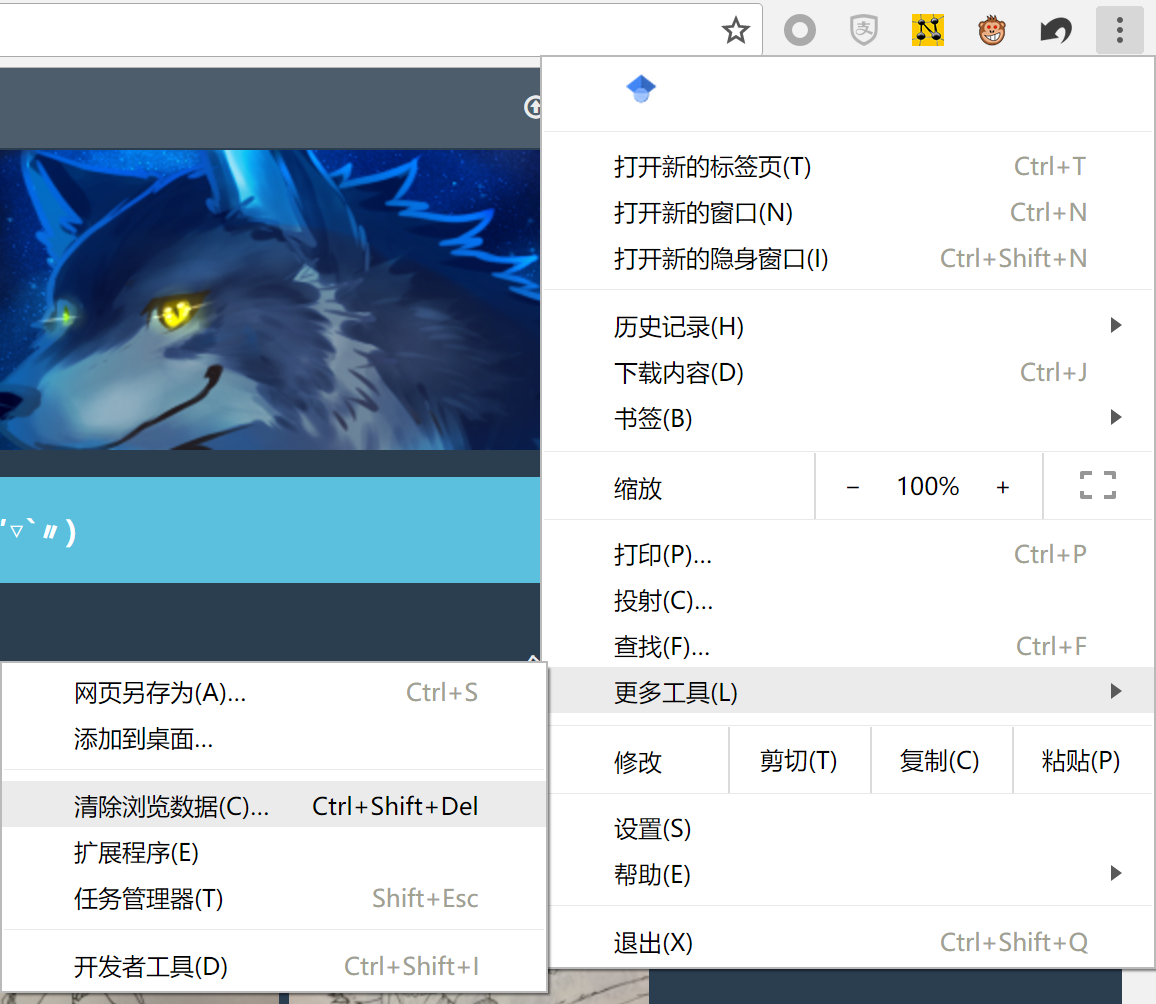
Task: Toggle fullscreen mode icon in zoom row
Action: [1097, 486]
